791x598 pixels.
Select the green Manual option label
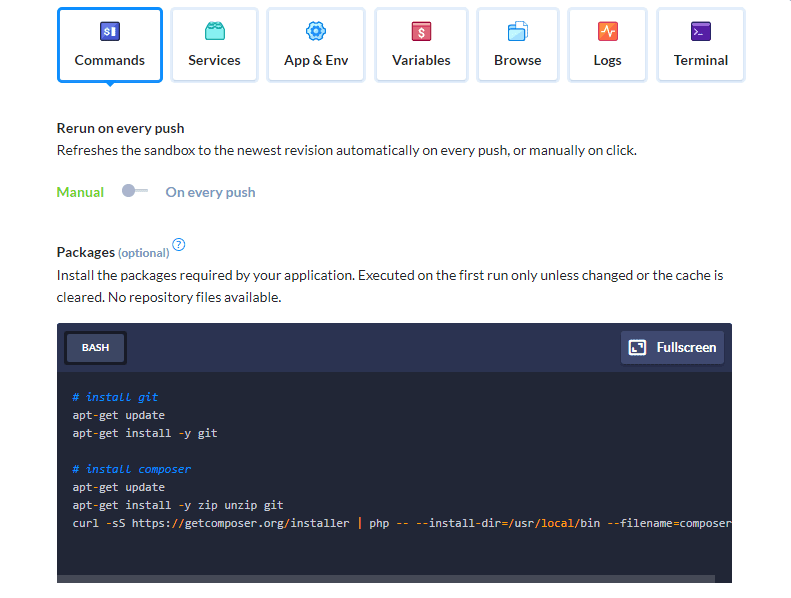coord(80,192)
